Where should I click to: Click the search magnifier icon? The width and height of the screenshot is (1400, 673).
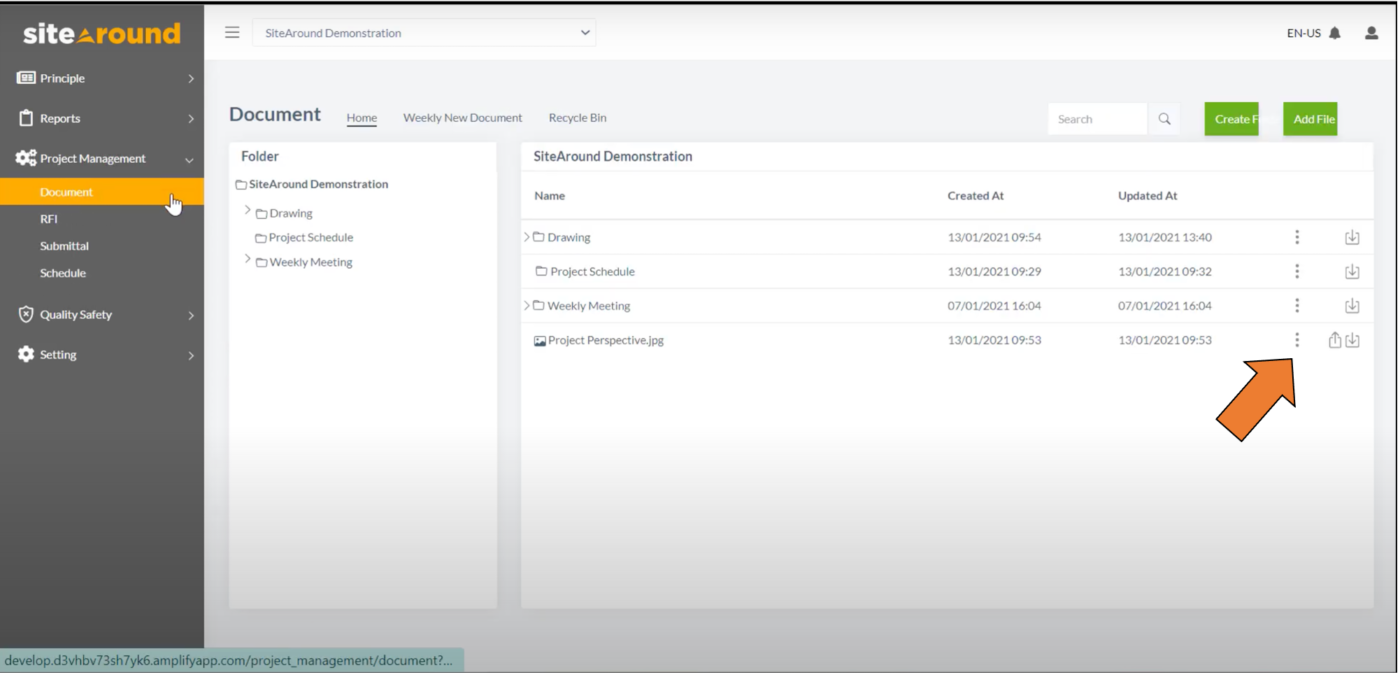click(1163, 118)
